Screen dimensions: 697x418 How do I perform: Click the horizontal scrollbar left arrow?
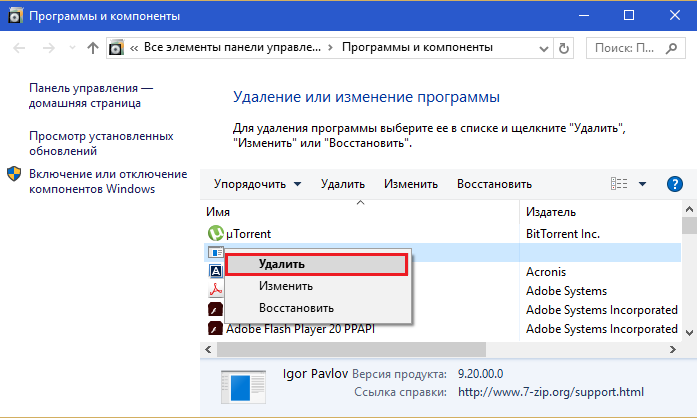pyautogui.click(x=208, y=350)
